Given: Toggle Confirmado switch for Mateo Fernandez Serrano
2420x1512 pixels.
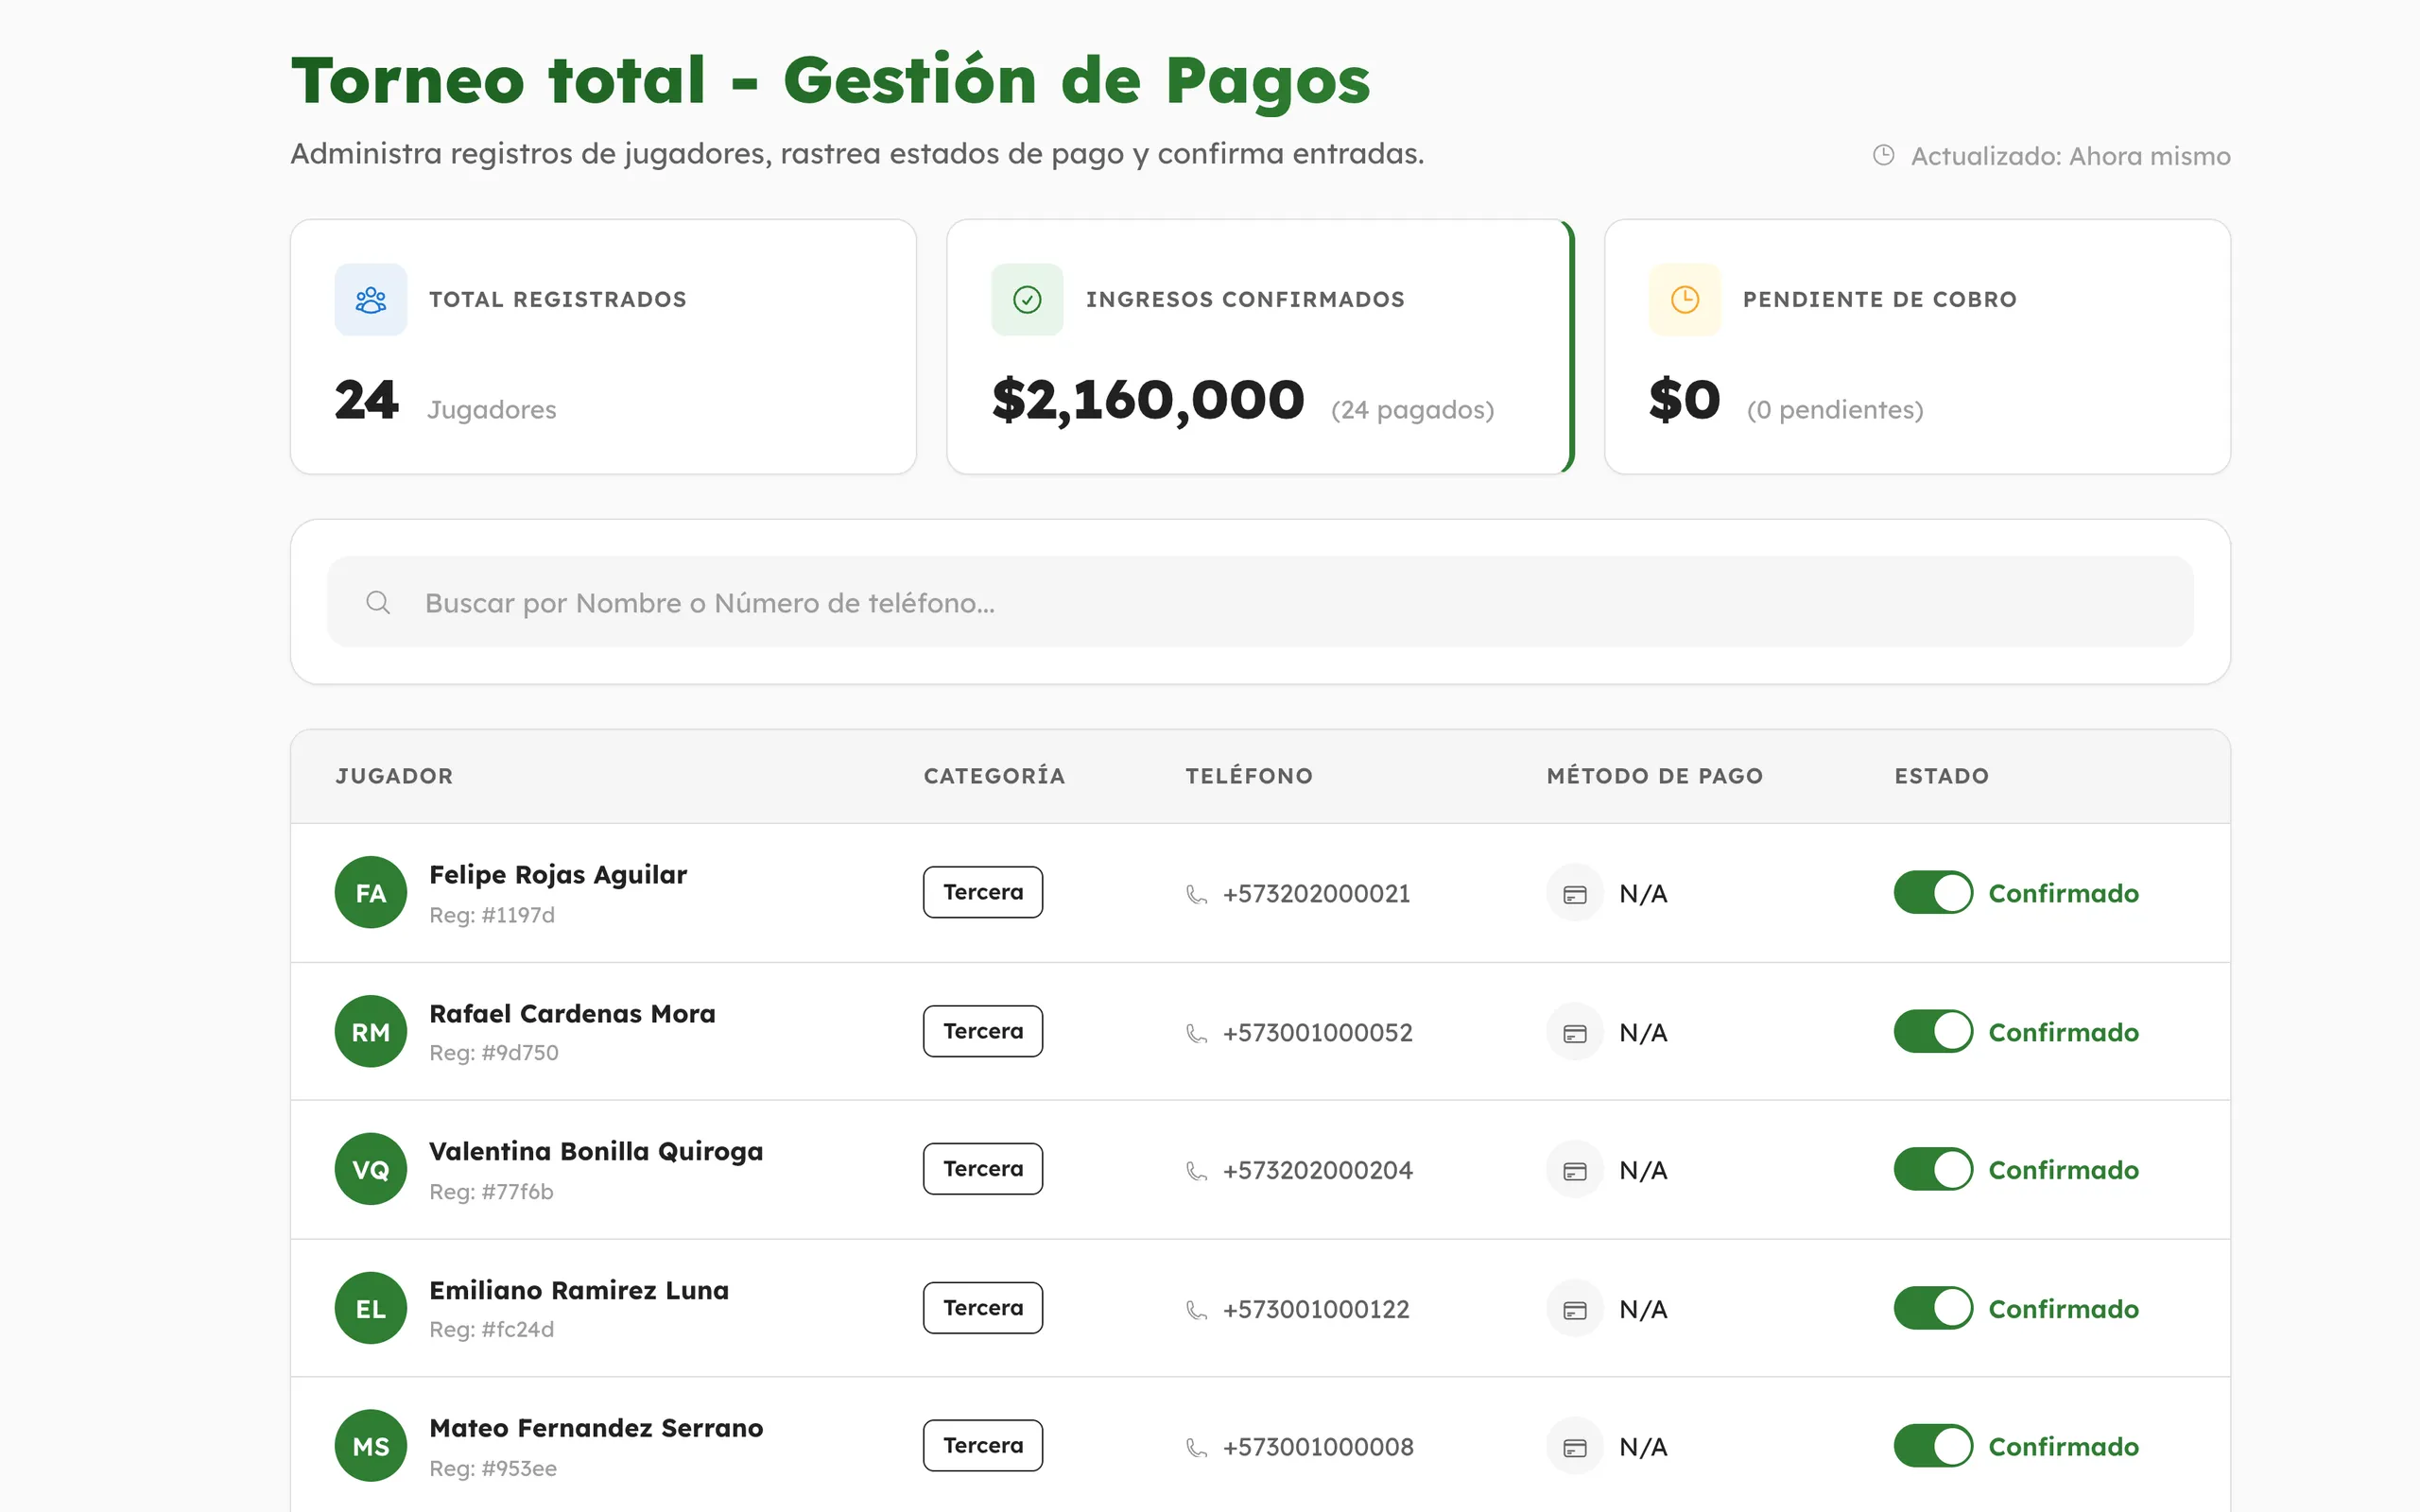Looking at the screenshot, I should point(1933,1446).
